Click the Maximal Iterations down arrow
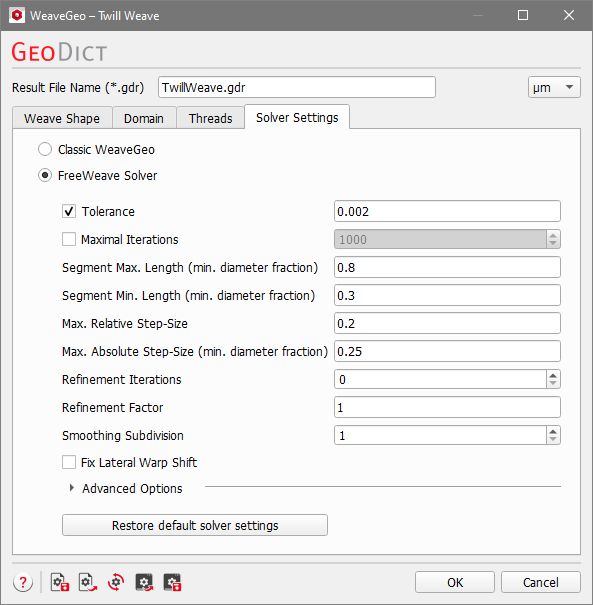Screen dimensions: 593x605 [553, 243]
